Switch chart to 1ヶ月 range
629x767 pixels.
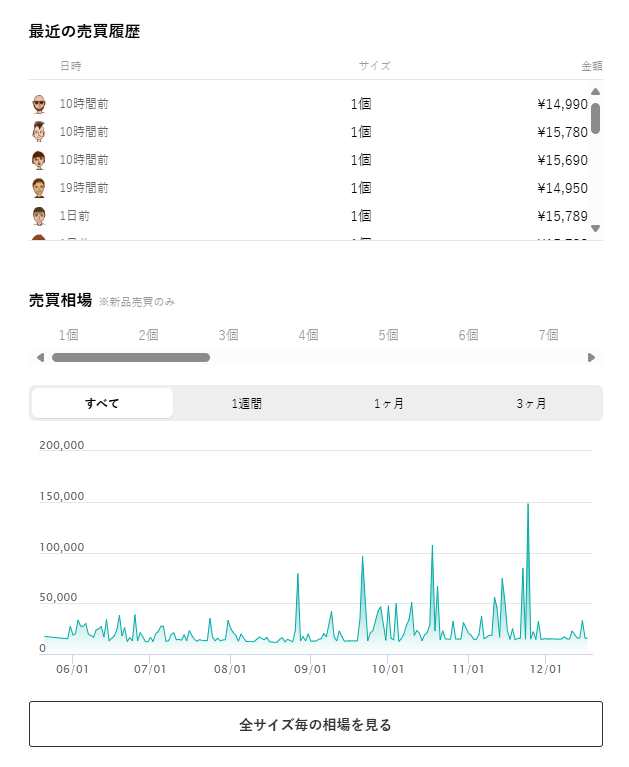tap(389, 403)
